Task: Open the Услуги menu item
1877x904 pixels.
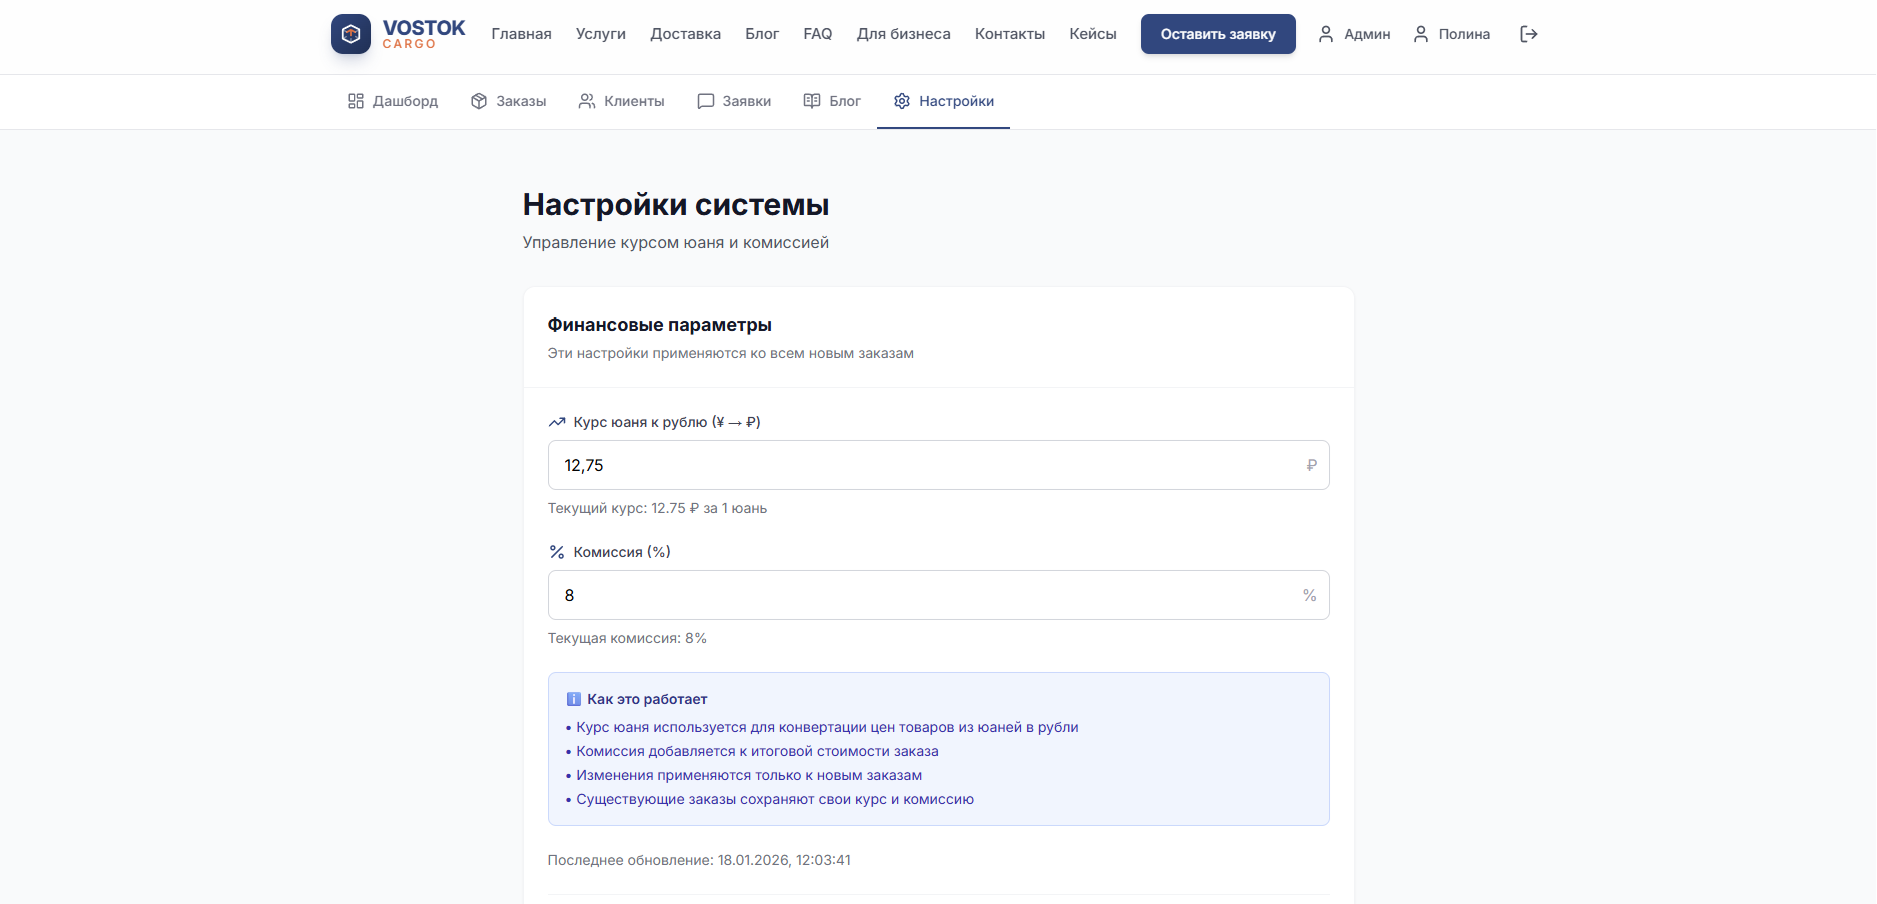Action: click(601, 34)
